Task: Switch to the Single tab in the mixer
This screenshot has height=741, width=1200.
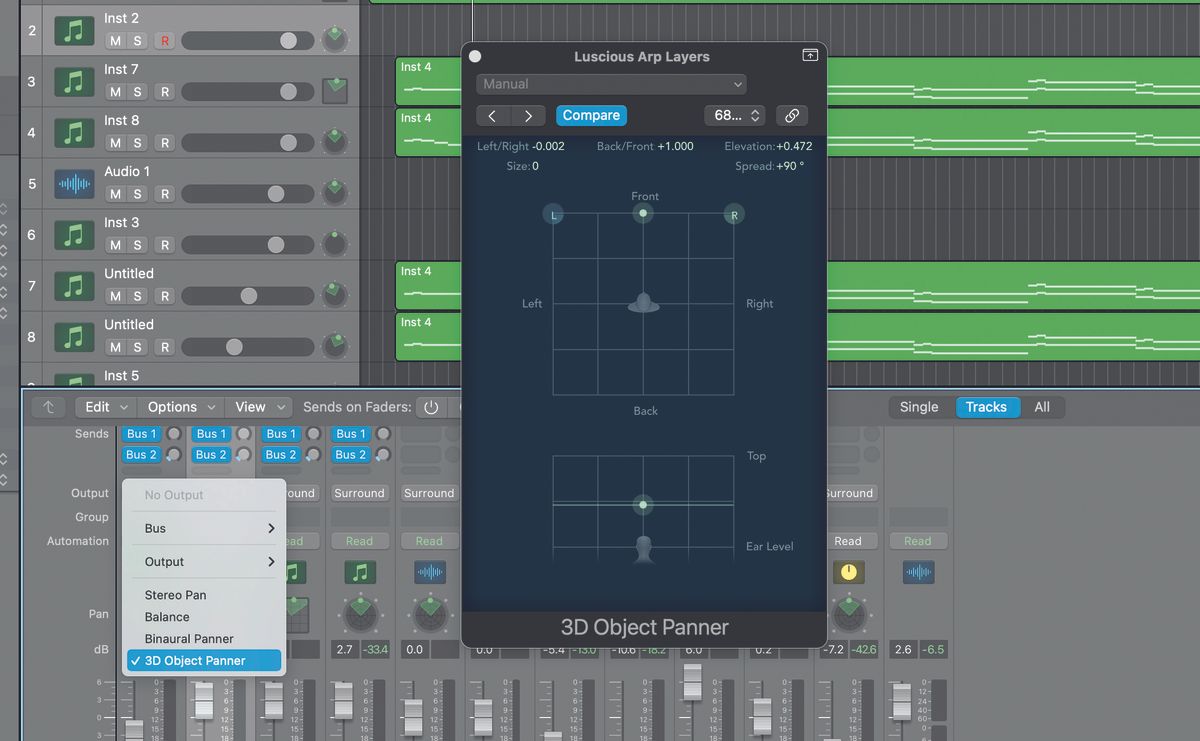Action: coord(919,407)
